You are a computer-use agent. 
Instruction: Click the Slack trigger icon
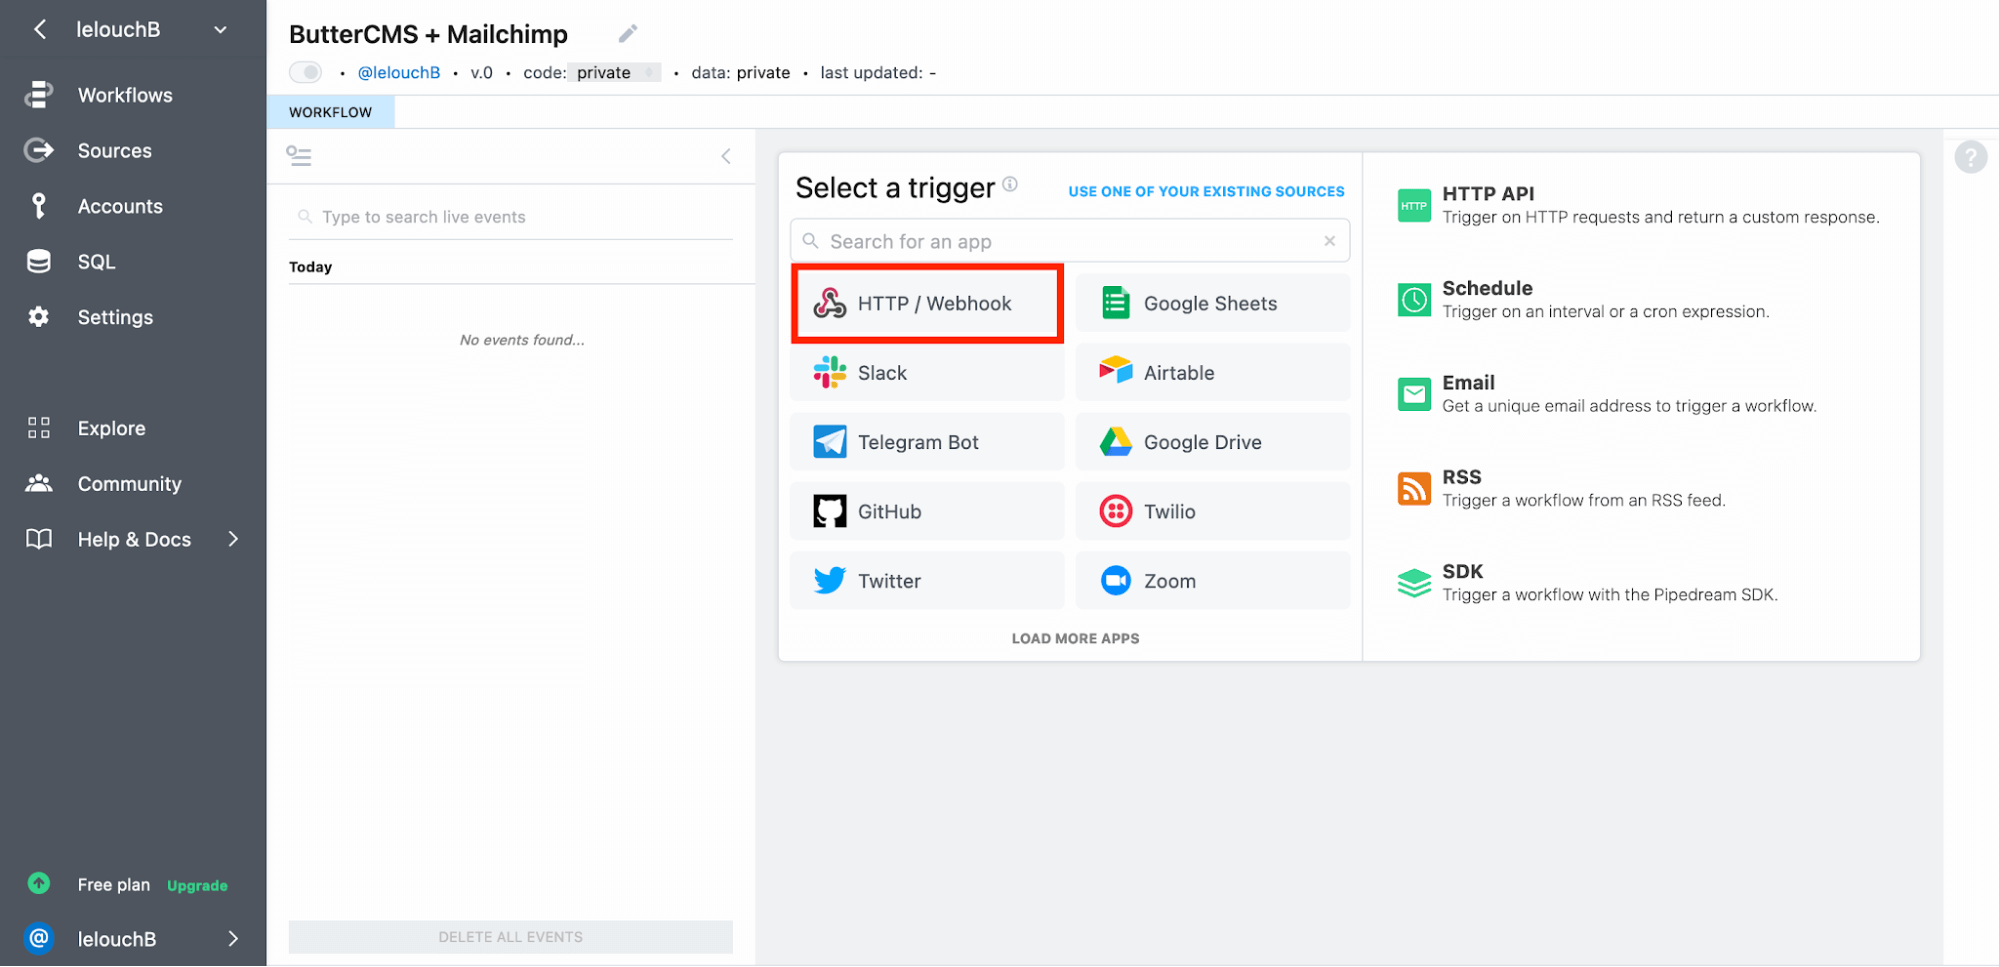tap(829, 373)
